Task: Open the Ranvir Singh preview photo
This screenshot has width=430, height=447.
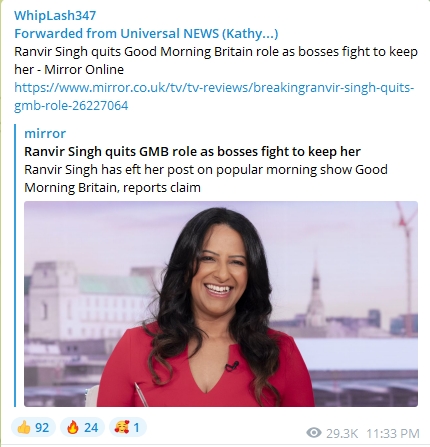Action: (221, 304)
